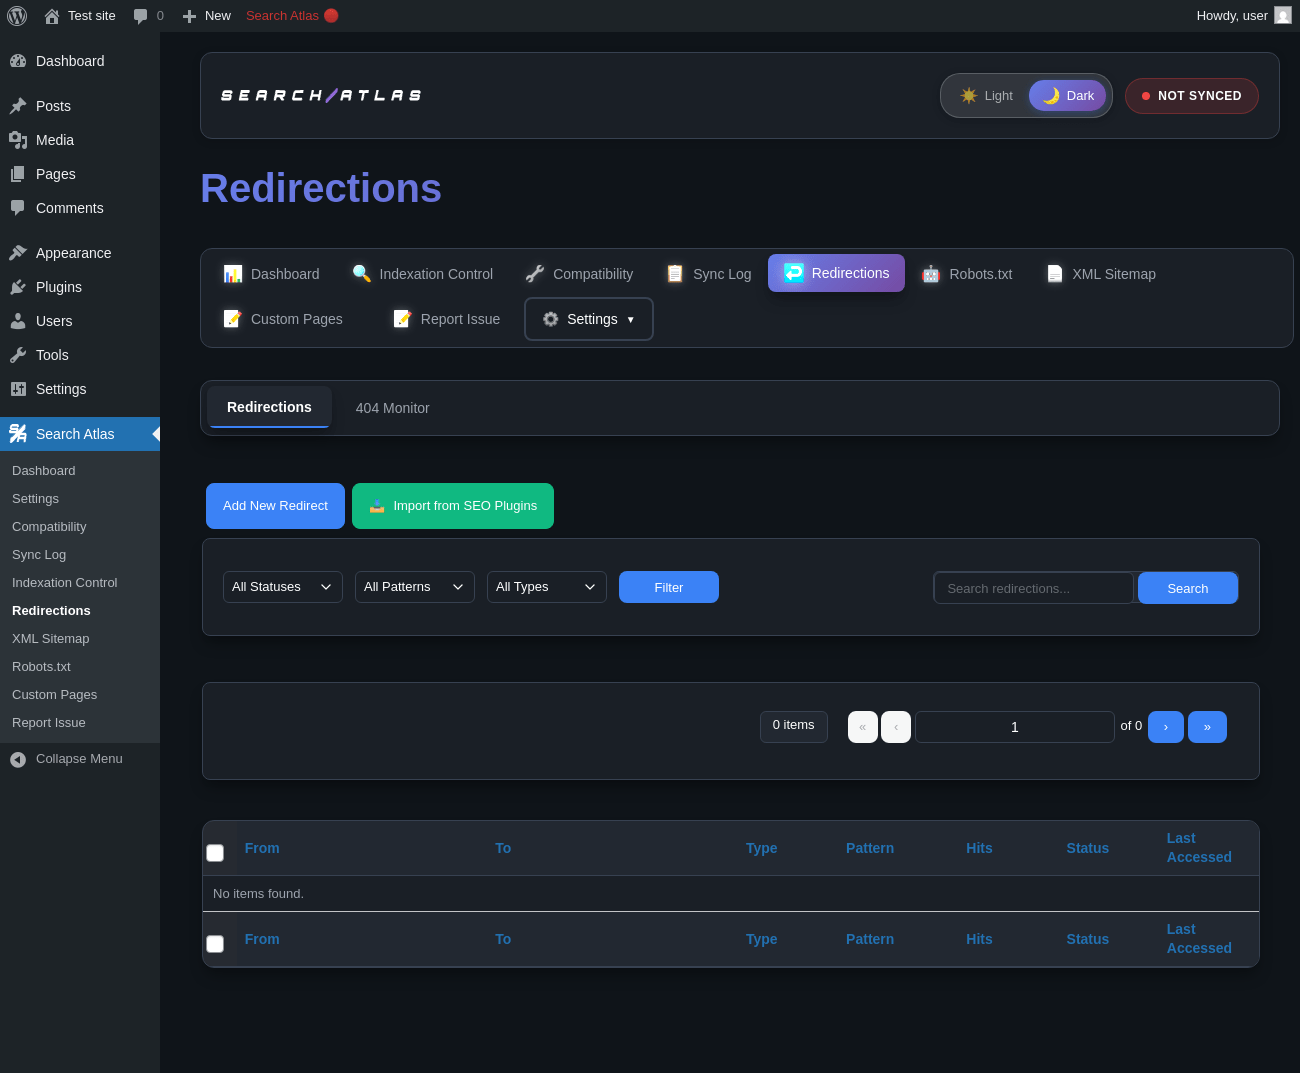Open the Test site home icon
The height and width of the screenshot is (1073, 1300).
tap(52, 16)
